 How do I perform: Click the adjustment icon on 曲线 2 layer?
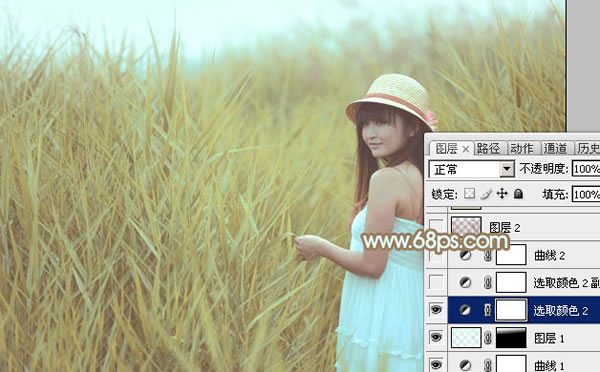(x=465, y=256)
